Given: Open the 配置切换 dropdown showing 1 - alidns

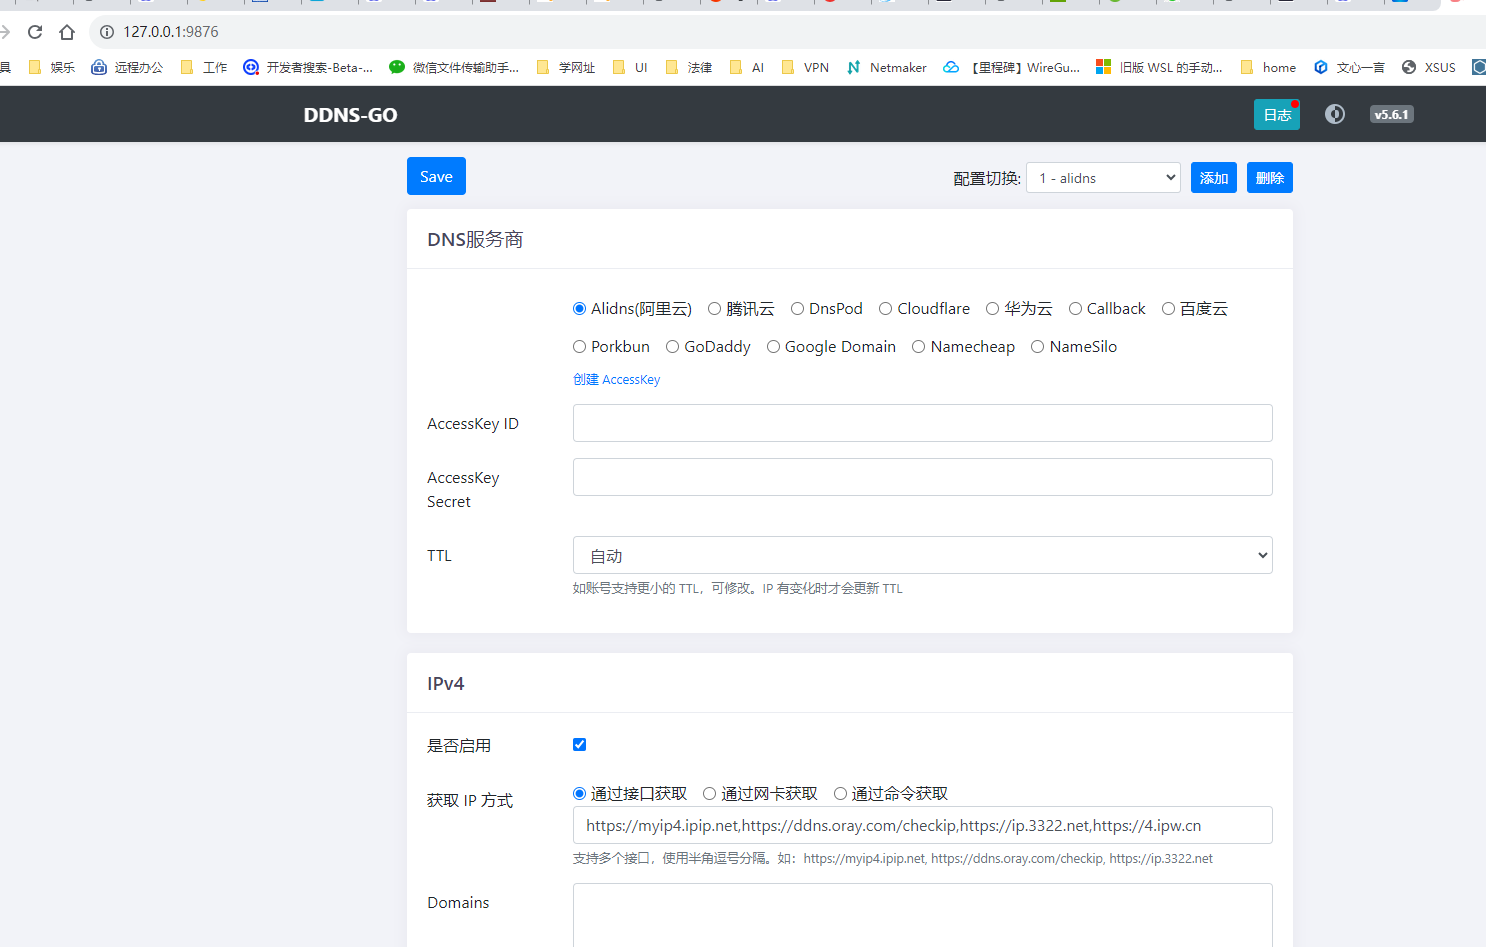Looking at the screenshot, I should tap(1103, 178).
